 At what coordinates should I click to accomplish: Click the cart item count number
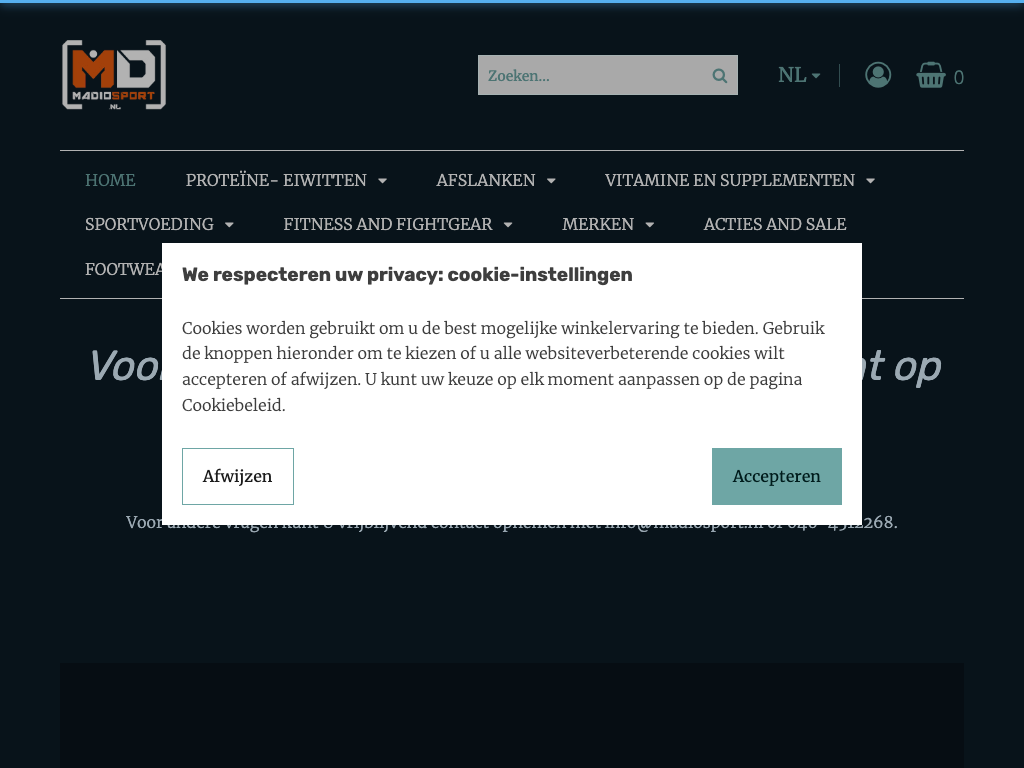[958, 78]
